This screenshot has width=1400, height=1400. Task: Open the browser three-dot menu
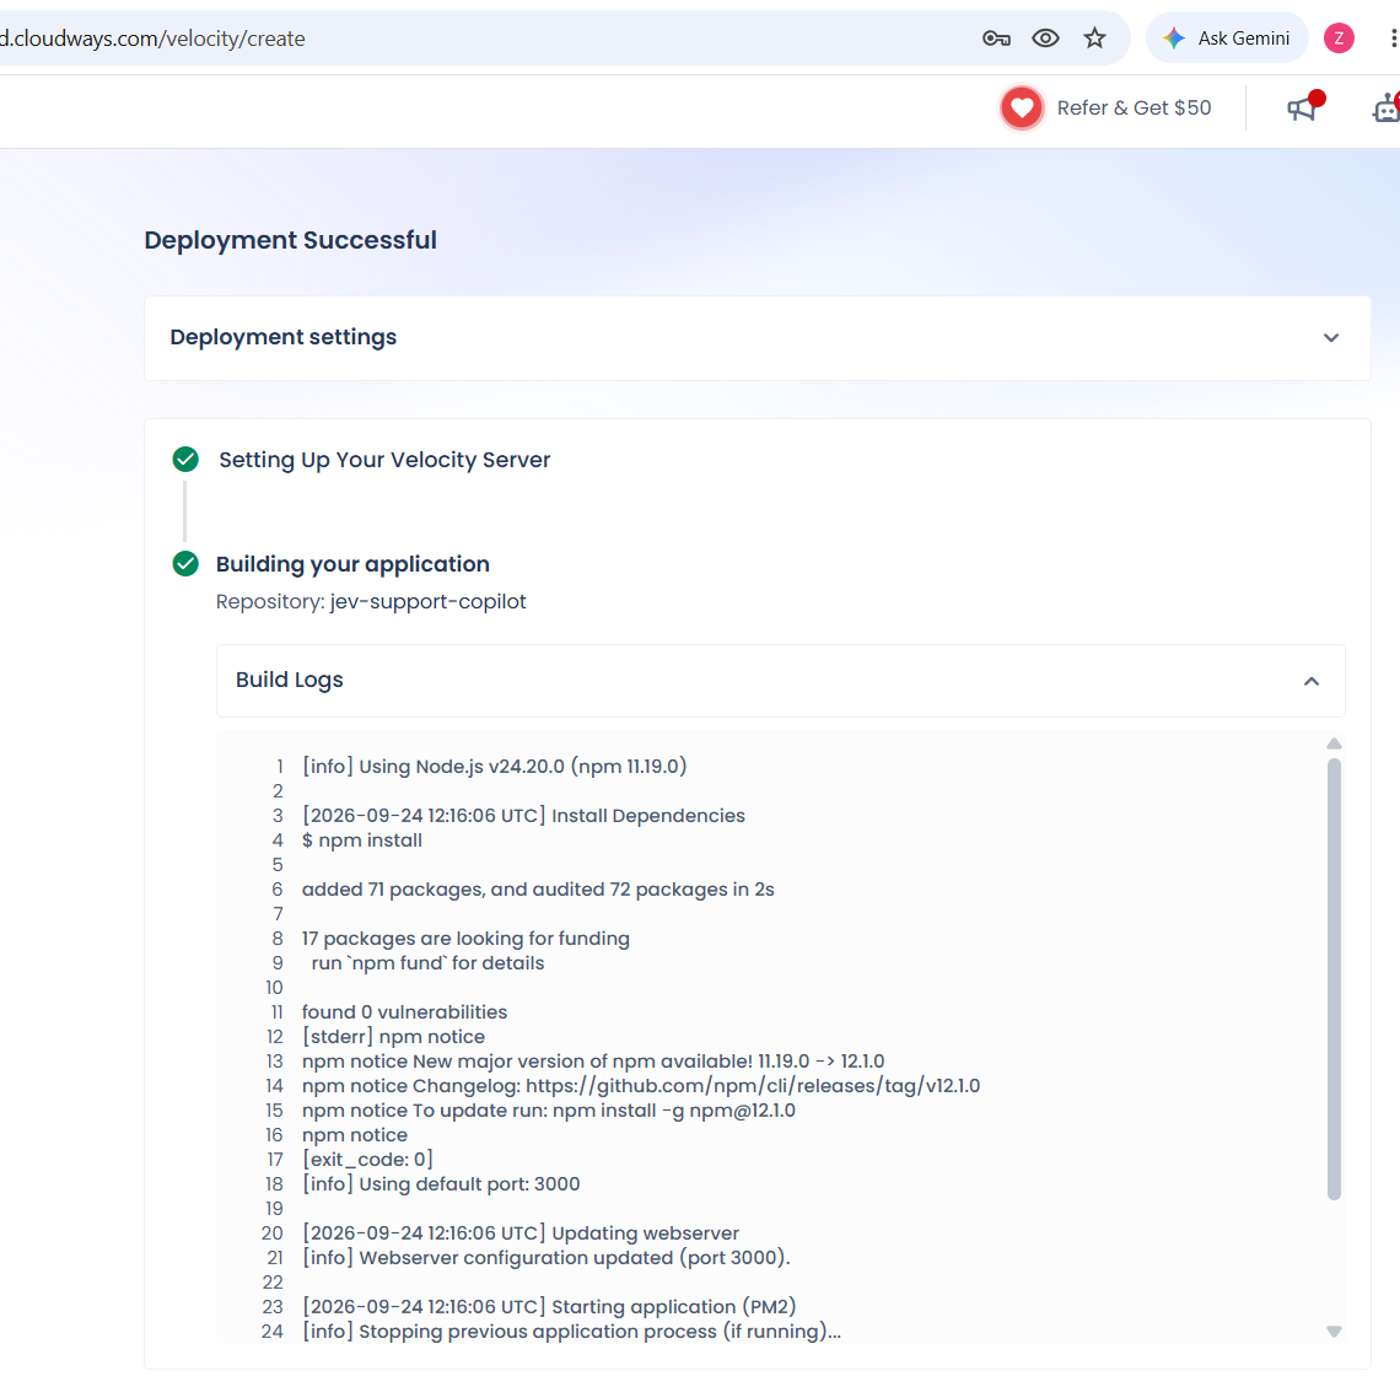tap(1393, 39)
